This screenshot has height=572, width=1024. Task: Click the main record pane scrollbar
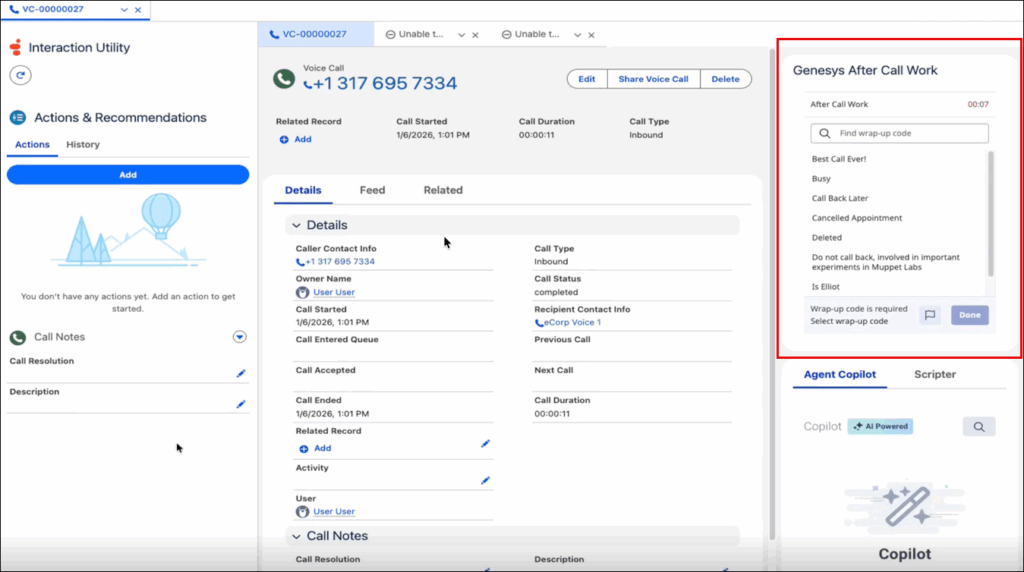[772, 294]
